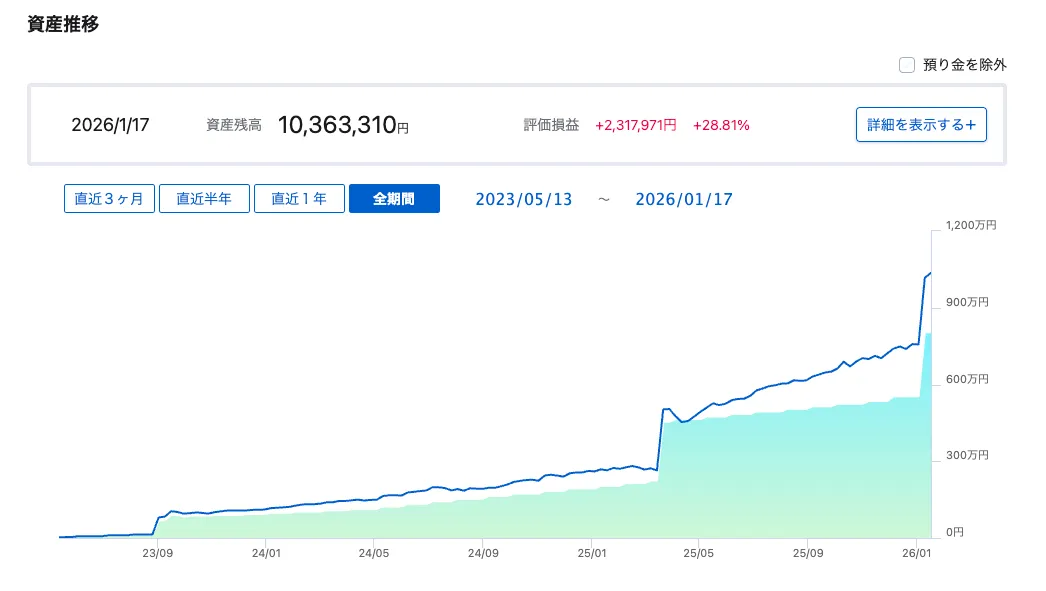Click the 26/01 x-axis label
1046x591 pixels.
[918, 552]
